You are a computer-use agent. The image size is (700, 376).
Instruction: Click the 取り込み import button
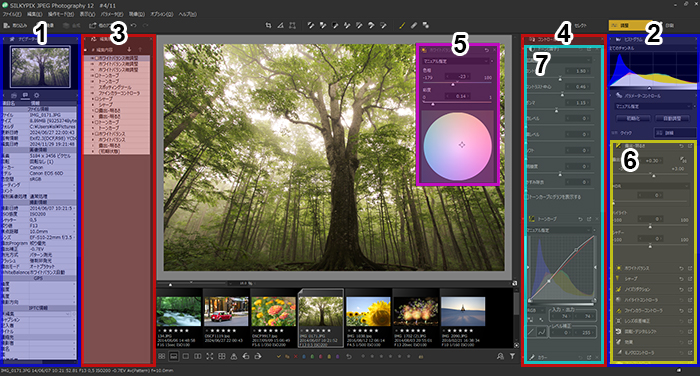16,26
